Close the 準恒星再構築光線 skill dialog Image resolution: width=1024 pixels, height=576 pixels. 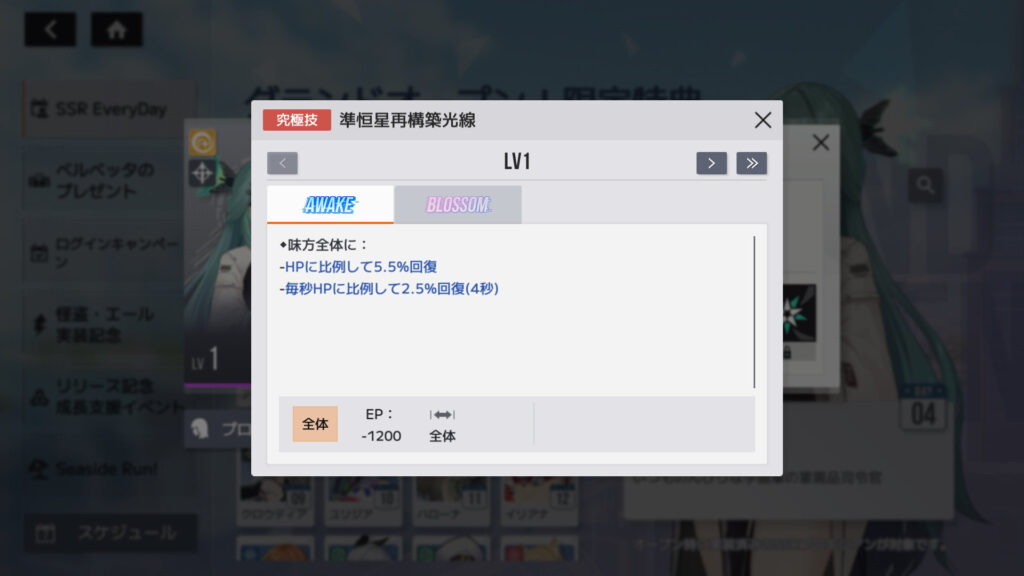point(762,120)
